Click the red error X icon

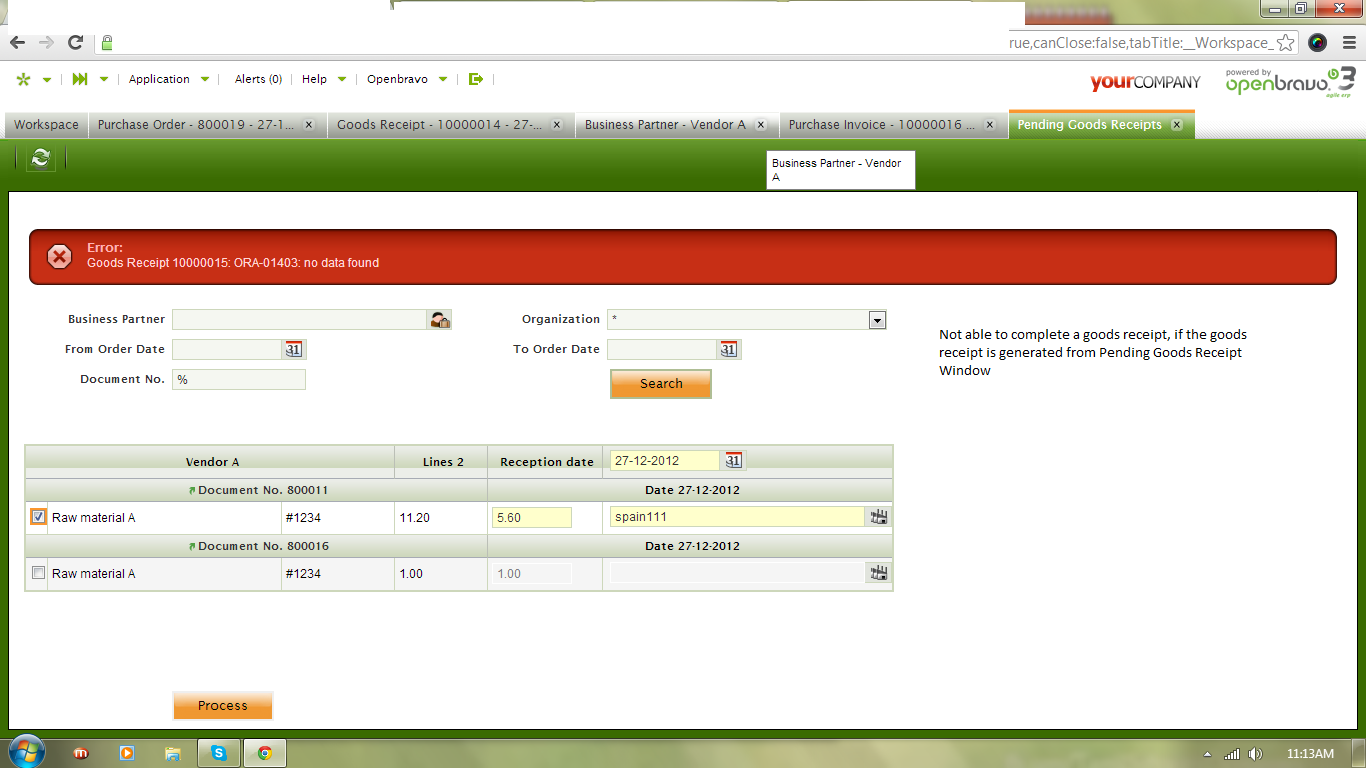(x=60, y=257)
